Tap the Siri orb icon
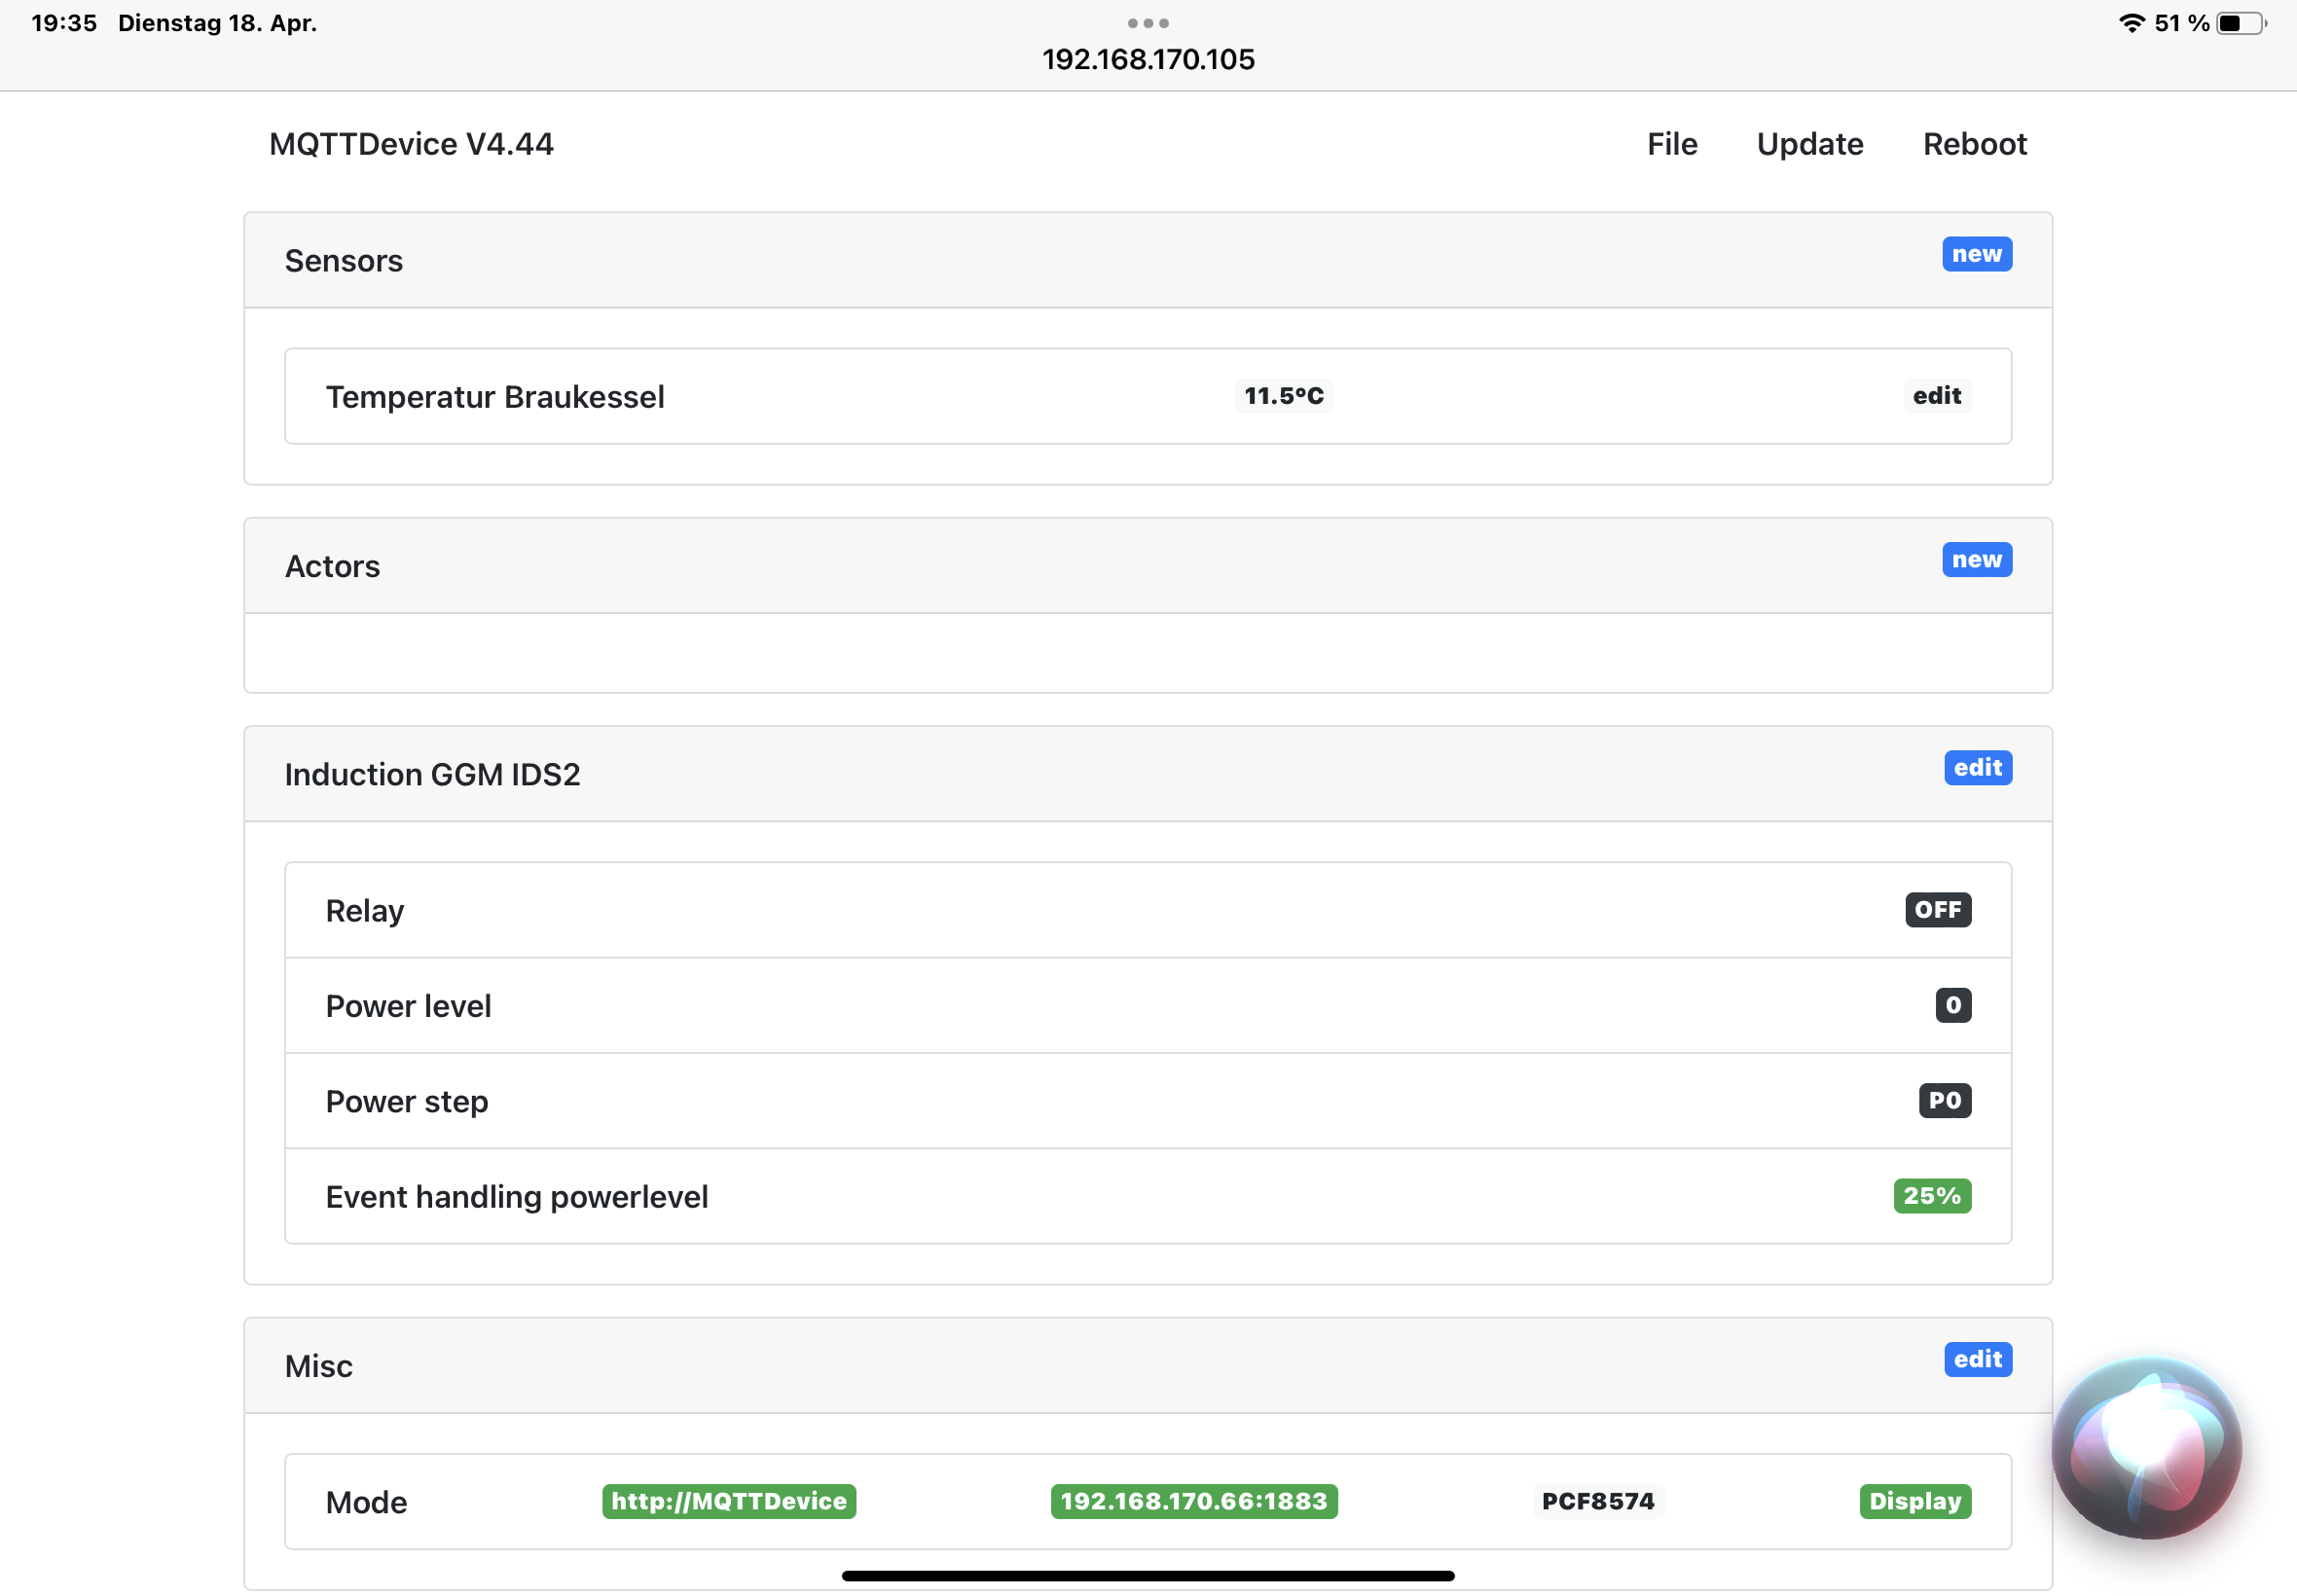 [x=2146, y=1447]
